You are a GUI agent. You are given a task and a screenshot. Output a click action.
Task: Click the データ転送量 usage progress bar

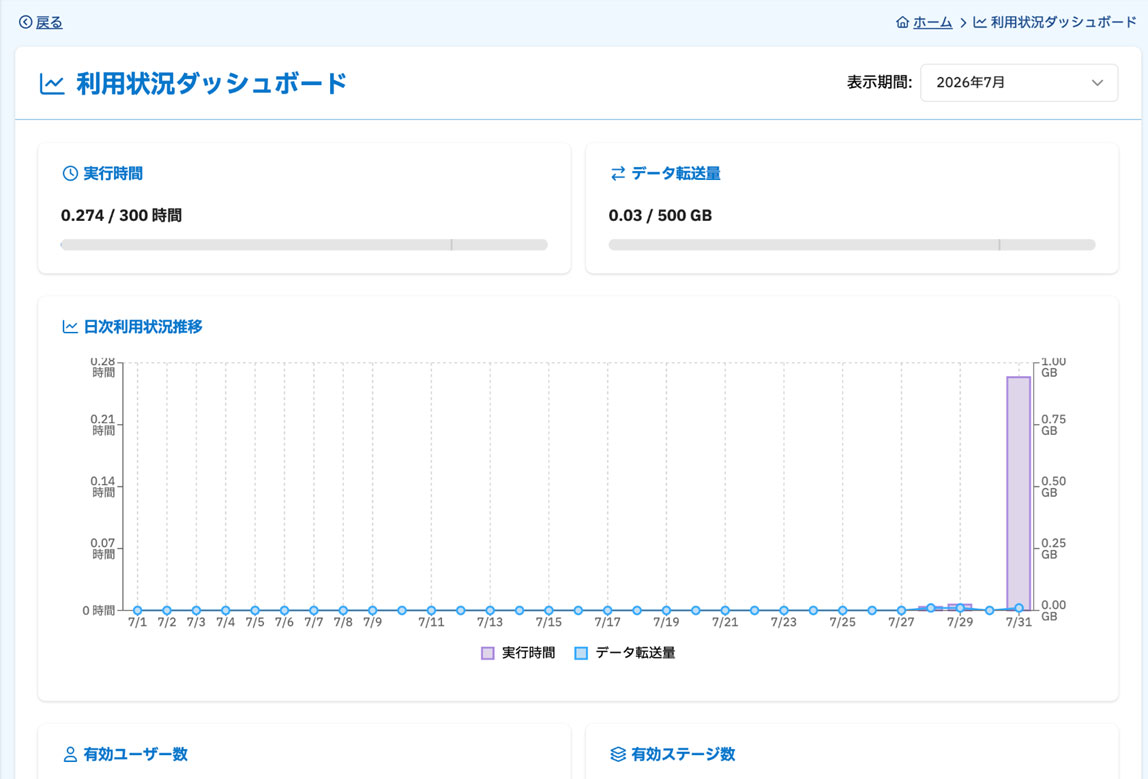pos(851,245)
